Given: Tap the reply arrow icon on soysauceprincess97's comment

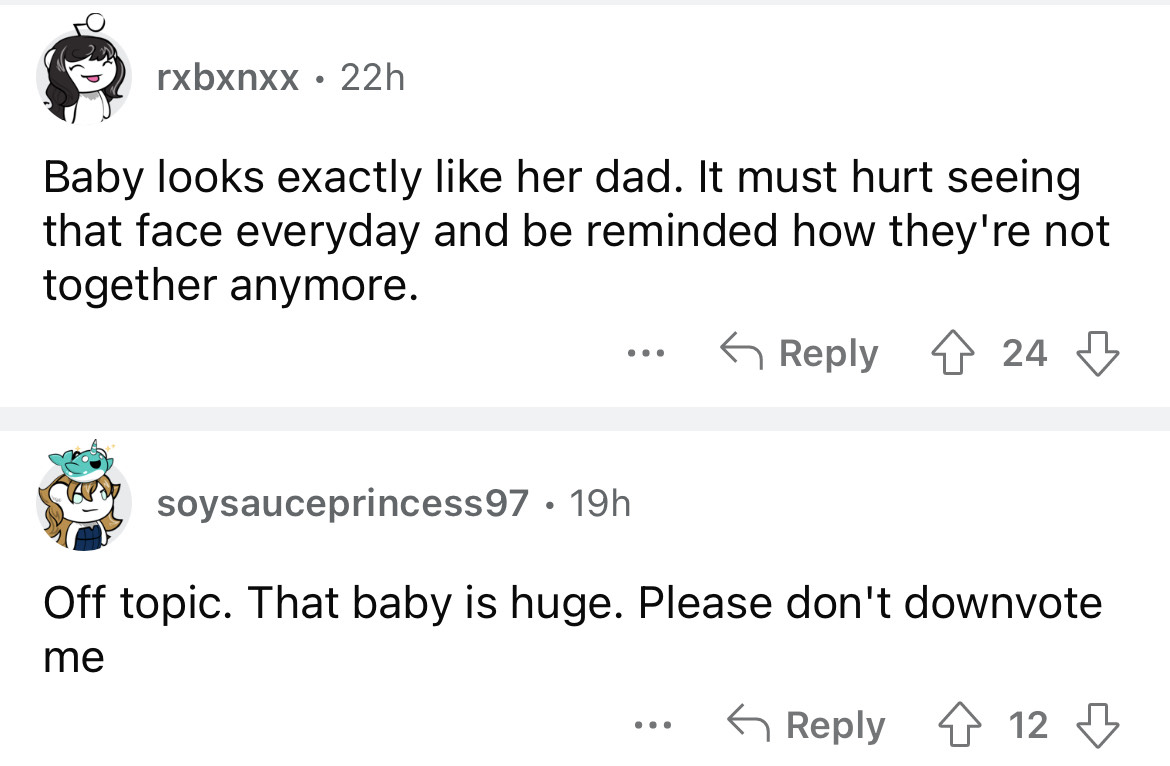Looking at the screenshot, I should [x=747, y=724].
